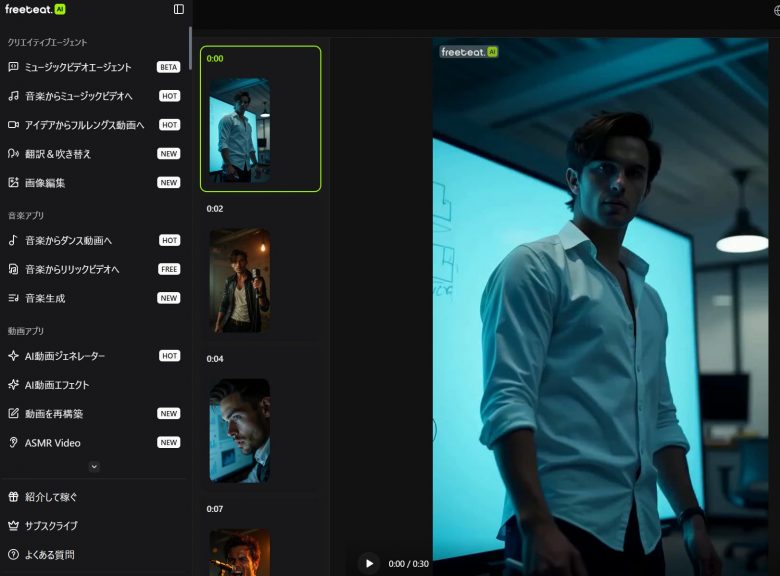Expand more apps with the chevron

pos(94,467)
